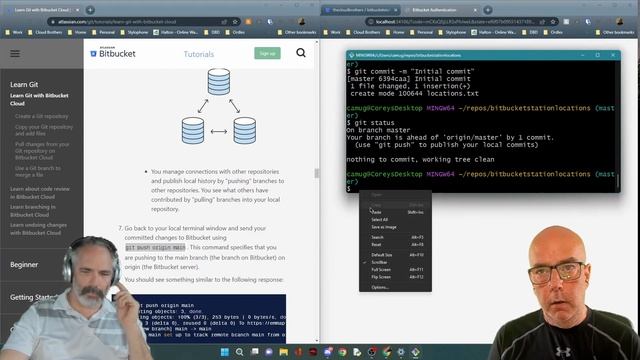The image size is (640, 360).
Task: Open the hamburger menu on Bitbucket tutorial page
Action: [x=15, y=53]
